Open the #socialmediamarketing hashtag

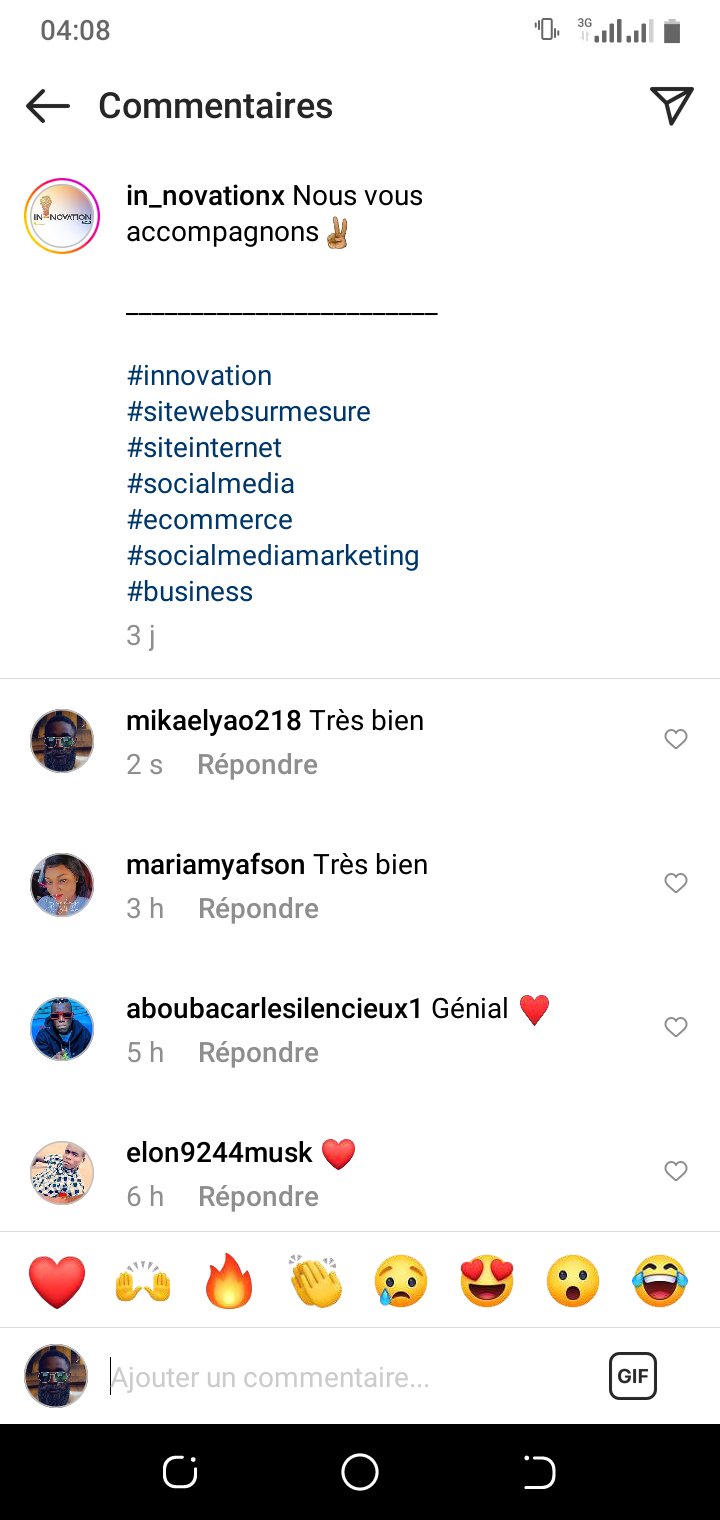273,556
